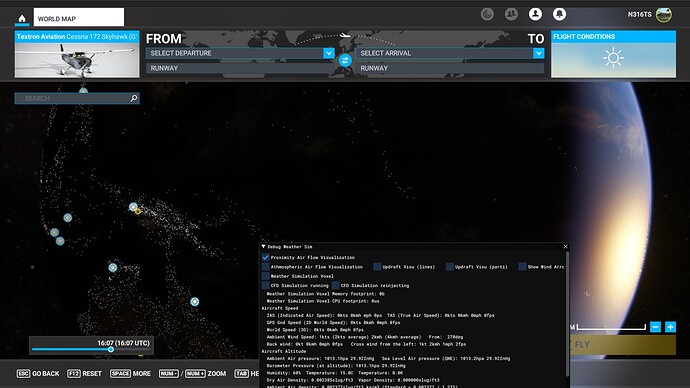Open the SELECT DEPARTURE combo box
Screen dimensions: 690x388
[x=240, y=53]
